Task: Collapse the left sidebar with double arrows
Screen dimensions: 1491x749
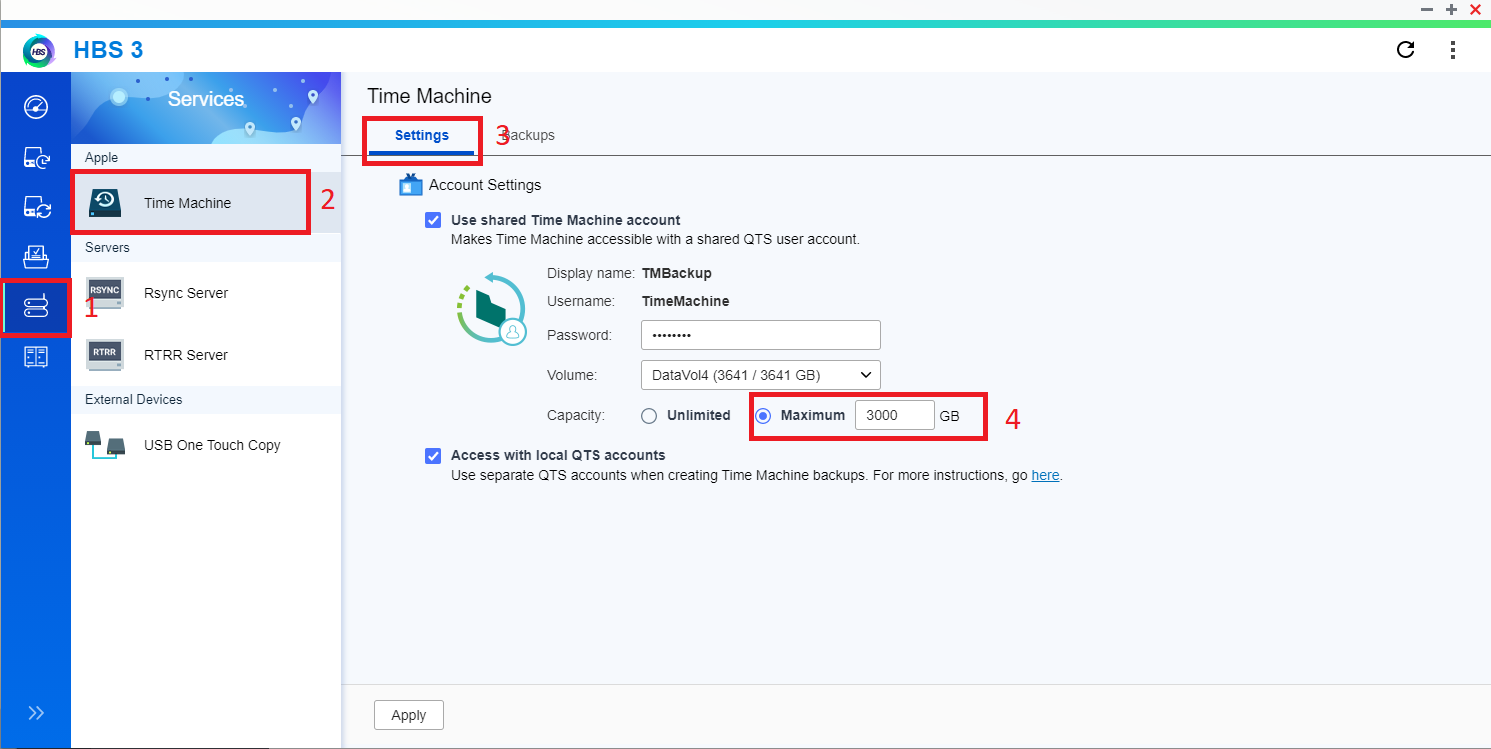Action: click(x=36, y=712)
